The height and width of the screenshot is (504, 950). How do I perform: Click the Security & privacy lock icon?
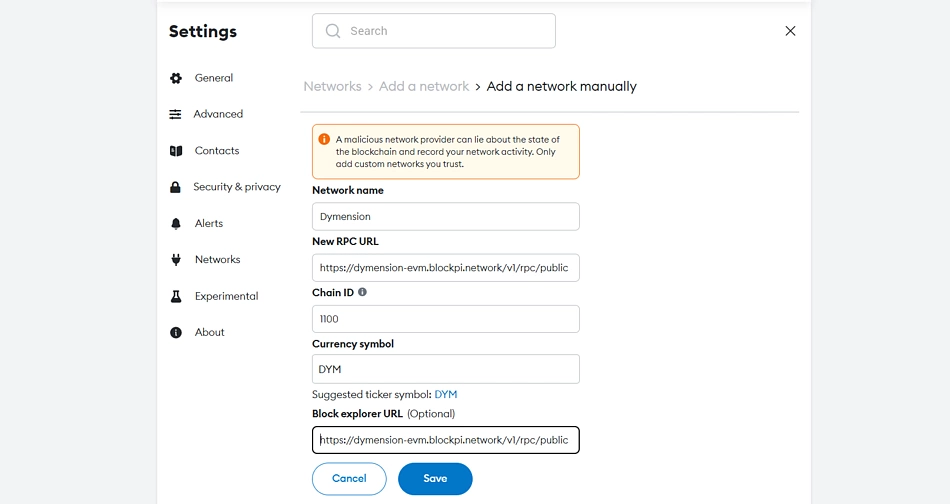coord(175,187)
